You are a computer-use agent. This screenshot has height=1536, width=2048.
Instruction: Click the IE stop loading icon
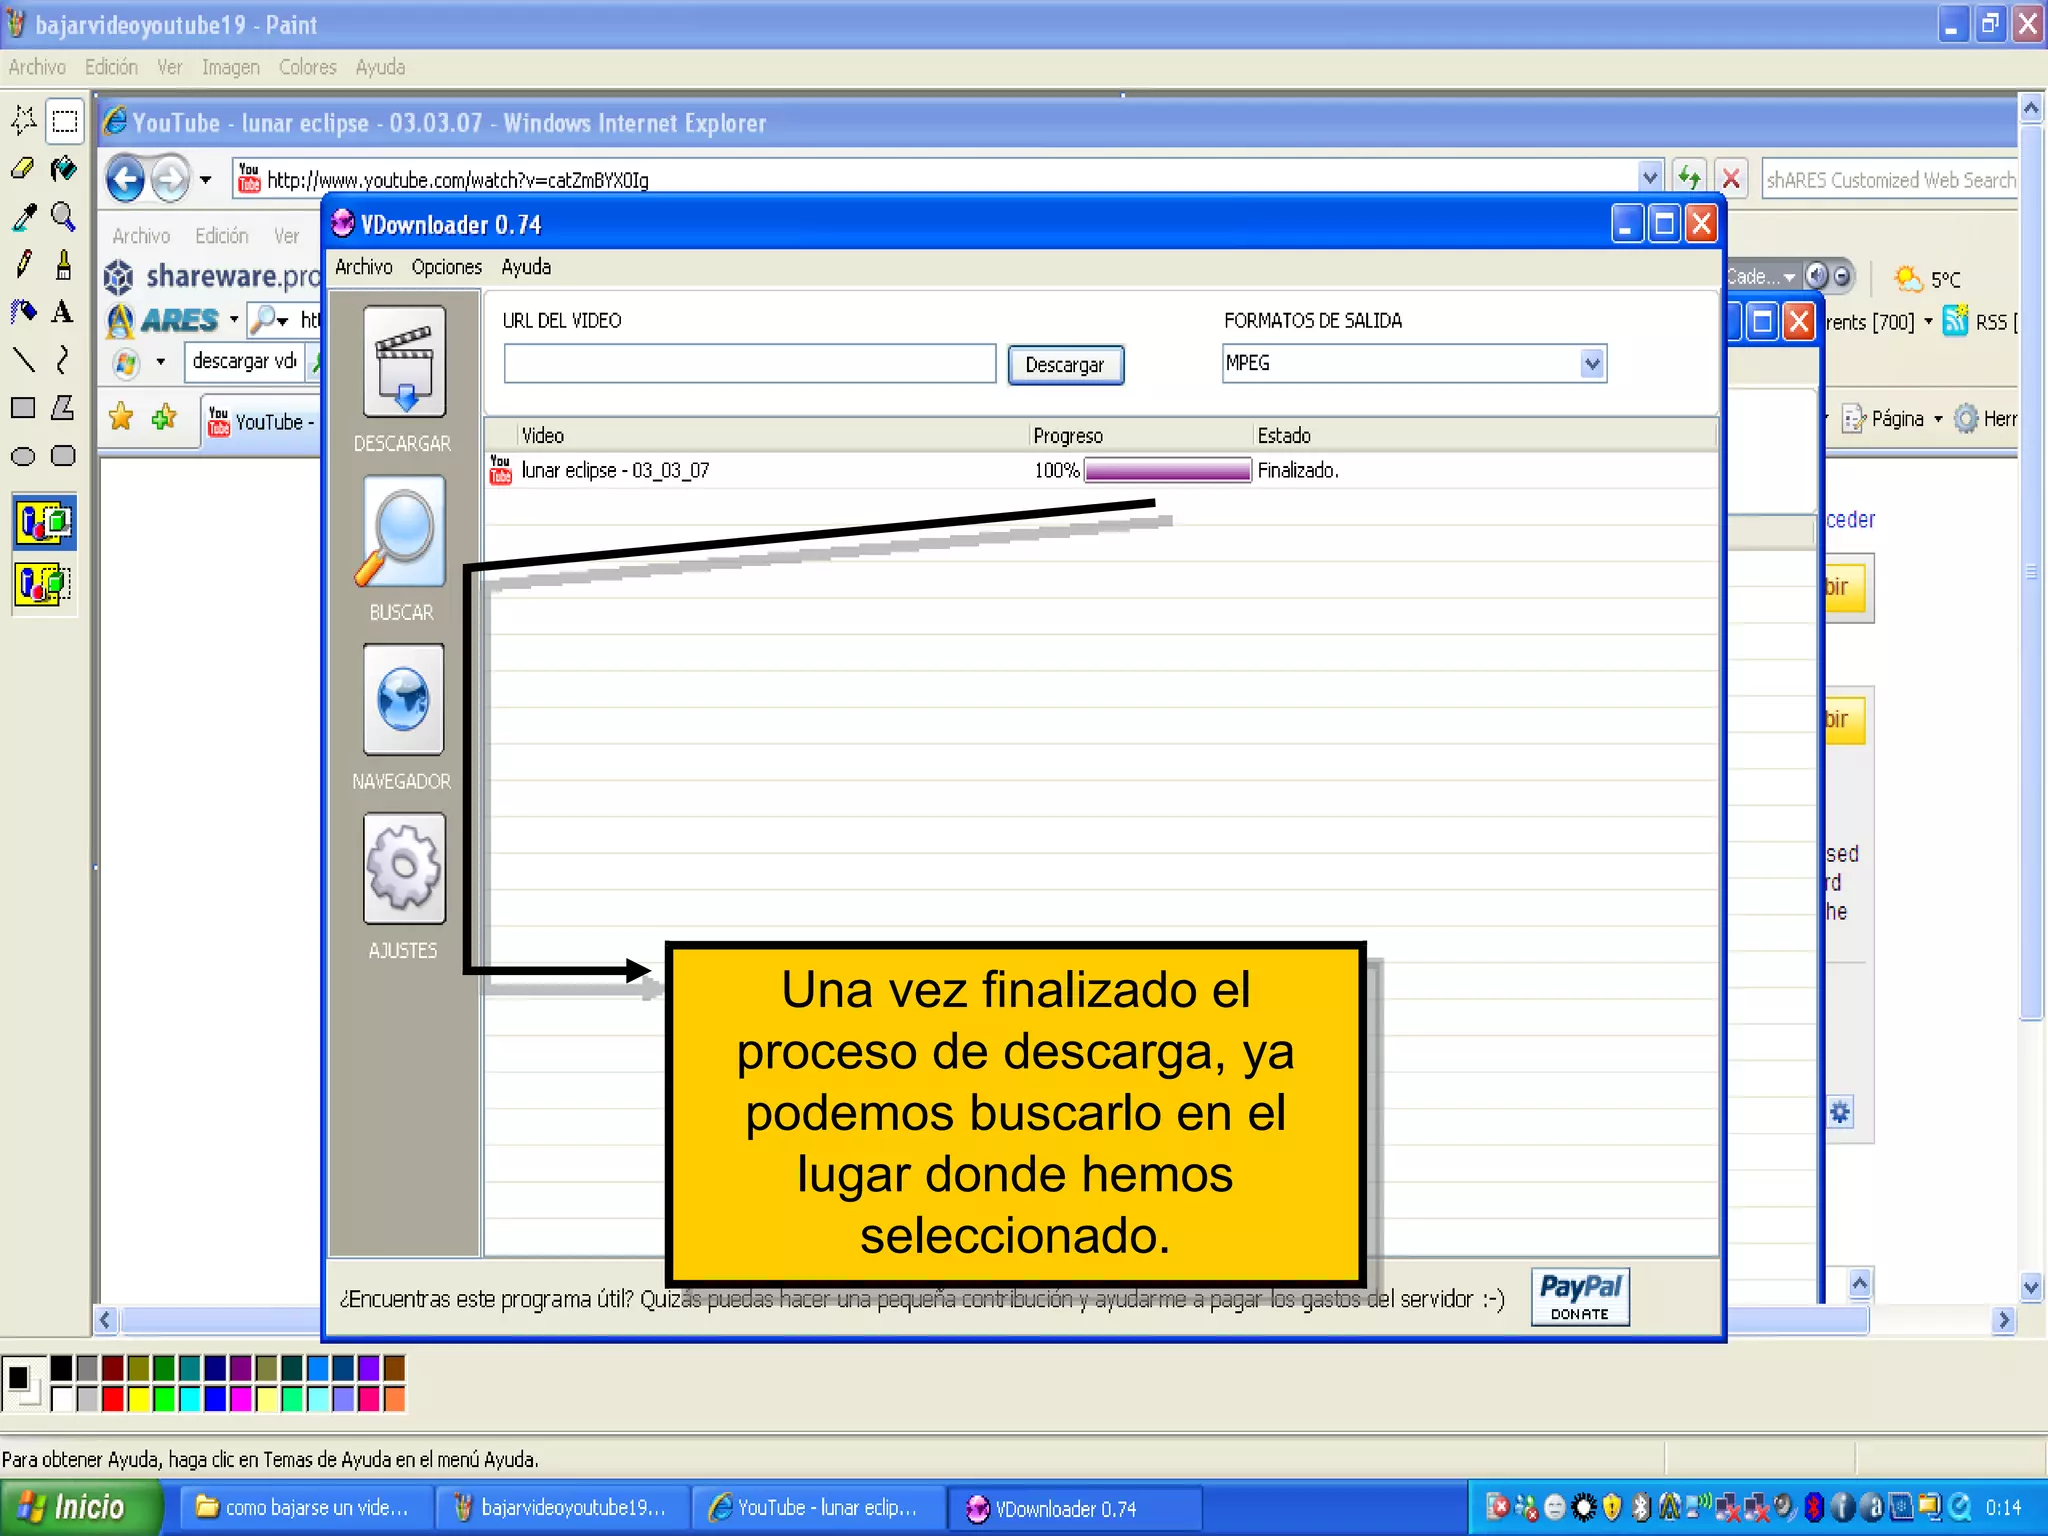(1731, 179)
